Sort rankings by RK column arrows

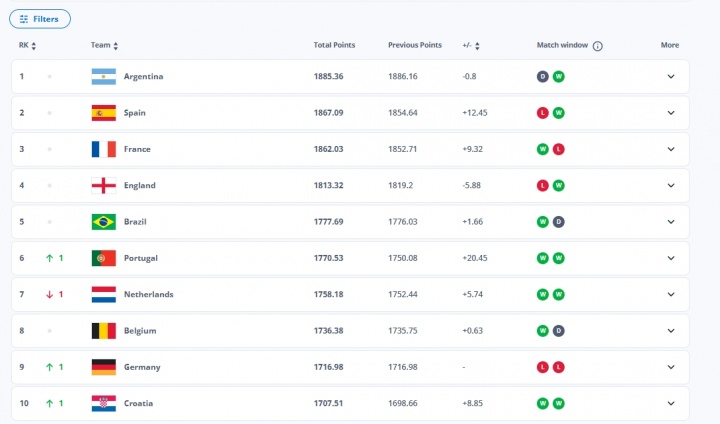[x=34, y=46]
